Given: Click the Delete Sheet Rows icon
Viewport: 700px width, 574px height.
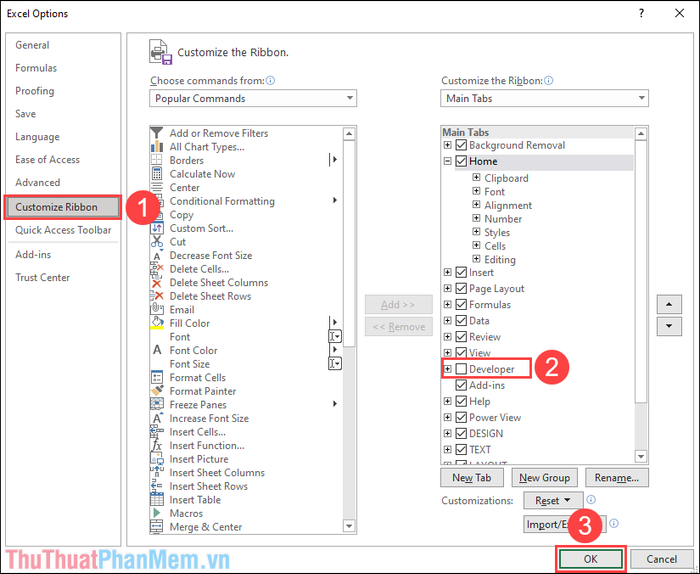Looking at the screenshot, I should point(157,296).
